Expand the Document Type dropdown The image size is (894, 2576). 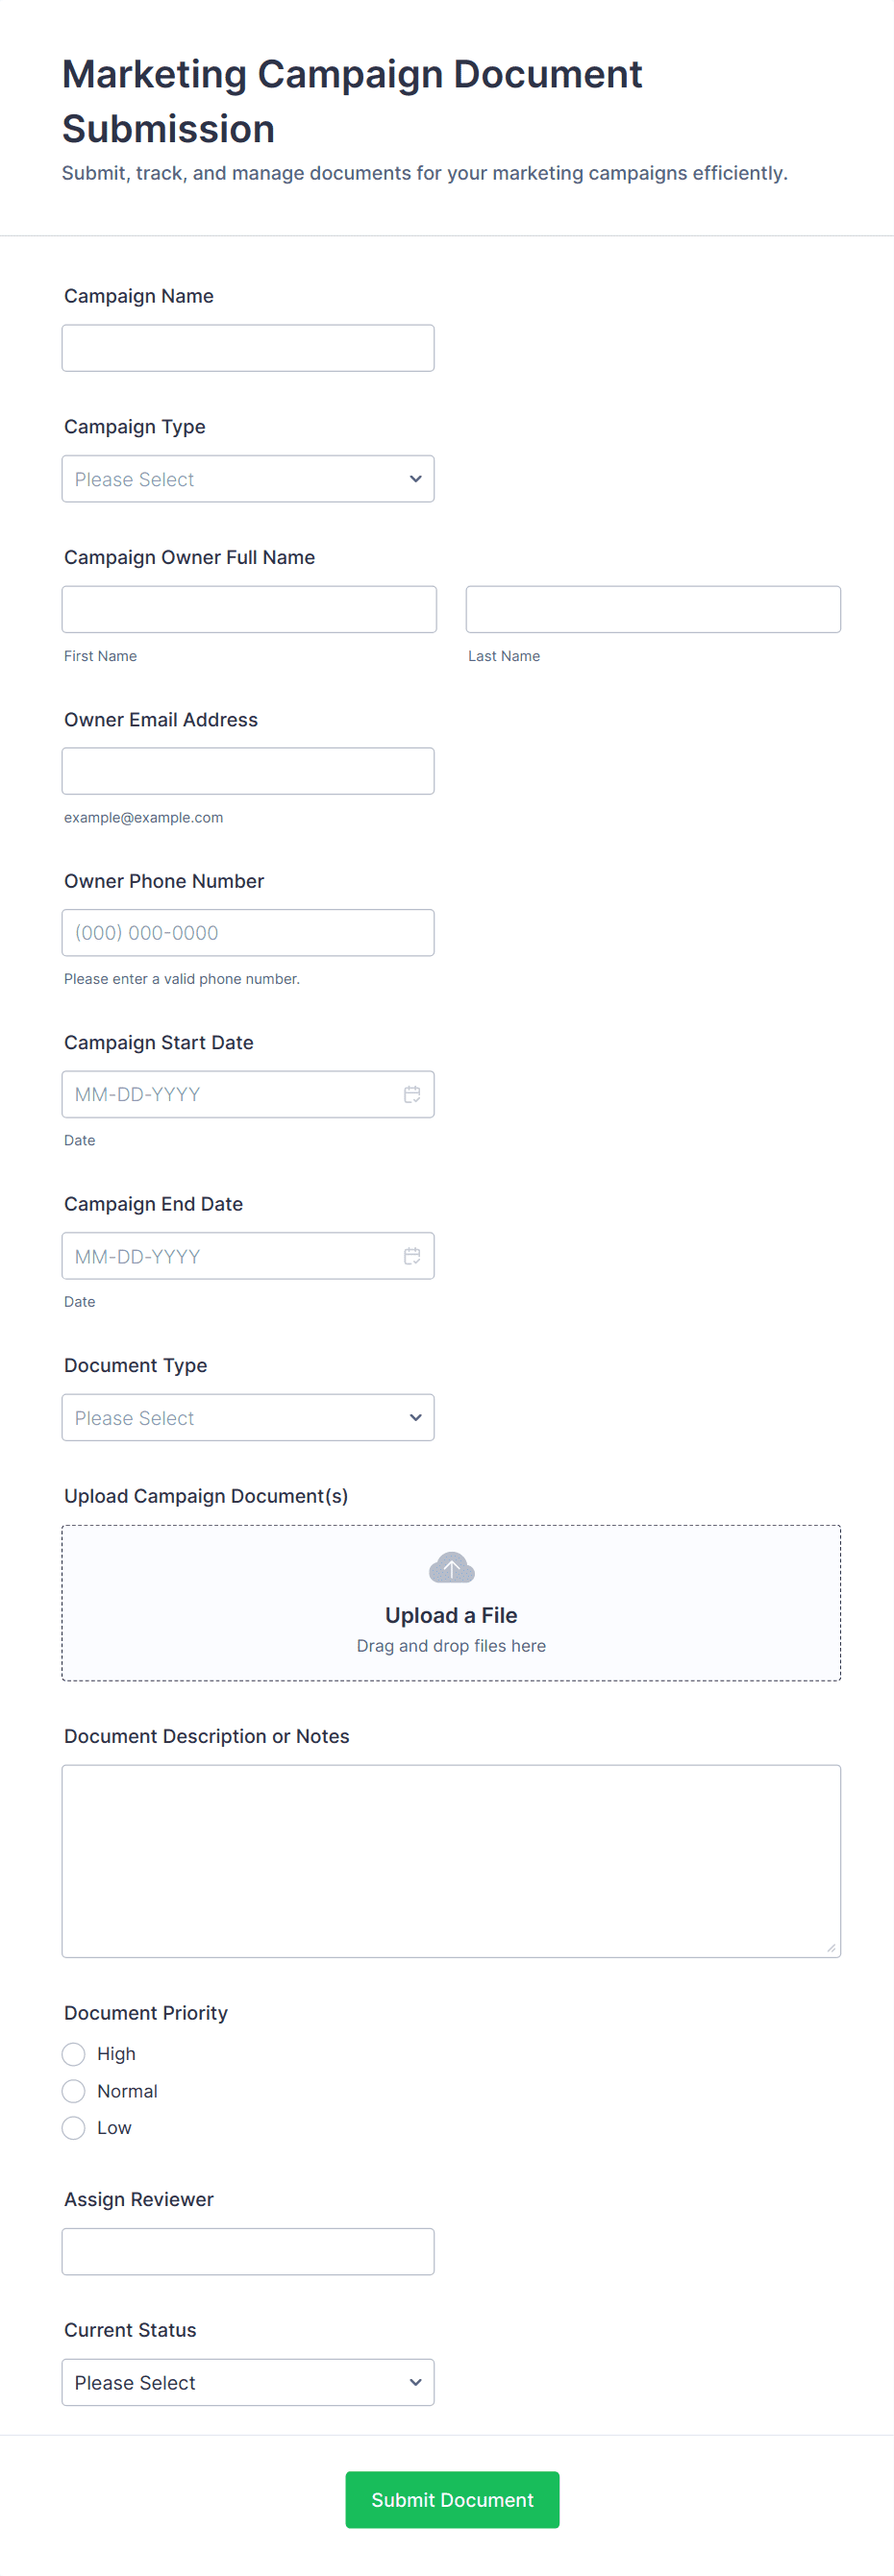pos(248,1418)
